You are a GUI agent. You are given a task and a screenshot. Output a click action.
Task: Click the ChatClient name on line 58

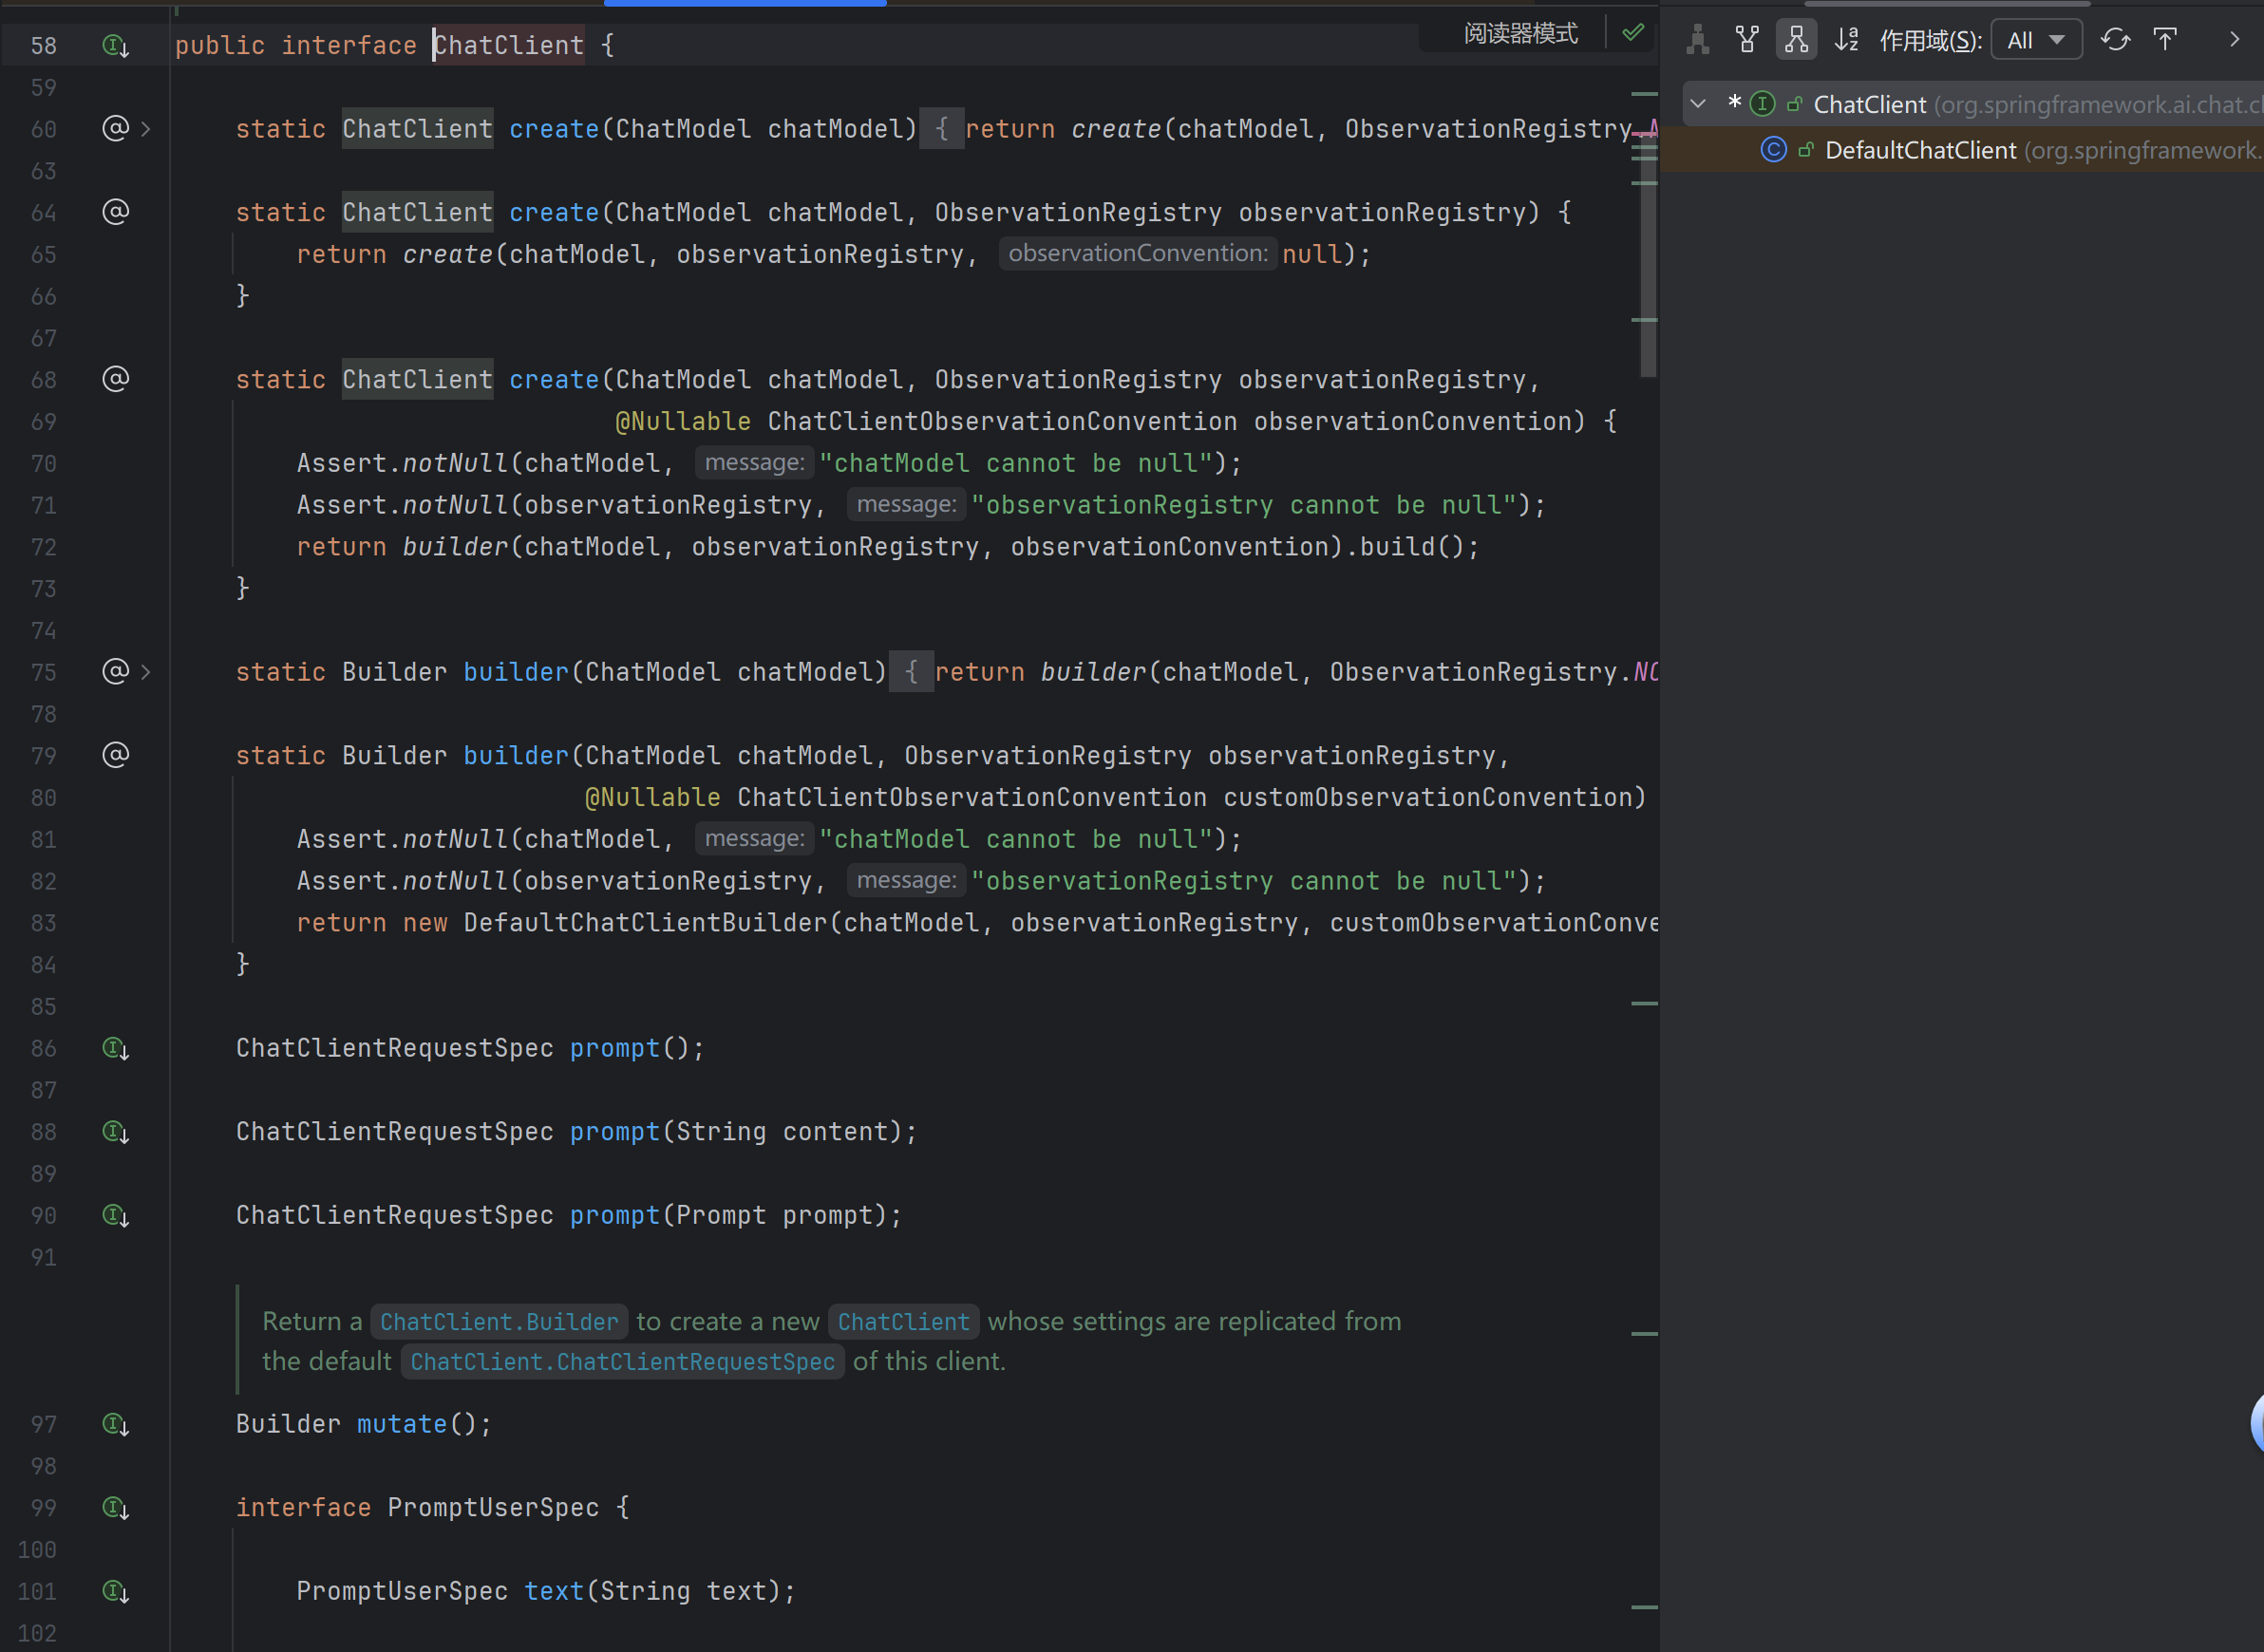(x=509, y=46)
